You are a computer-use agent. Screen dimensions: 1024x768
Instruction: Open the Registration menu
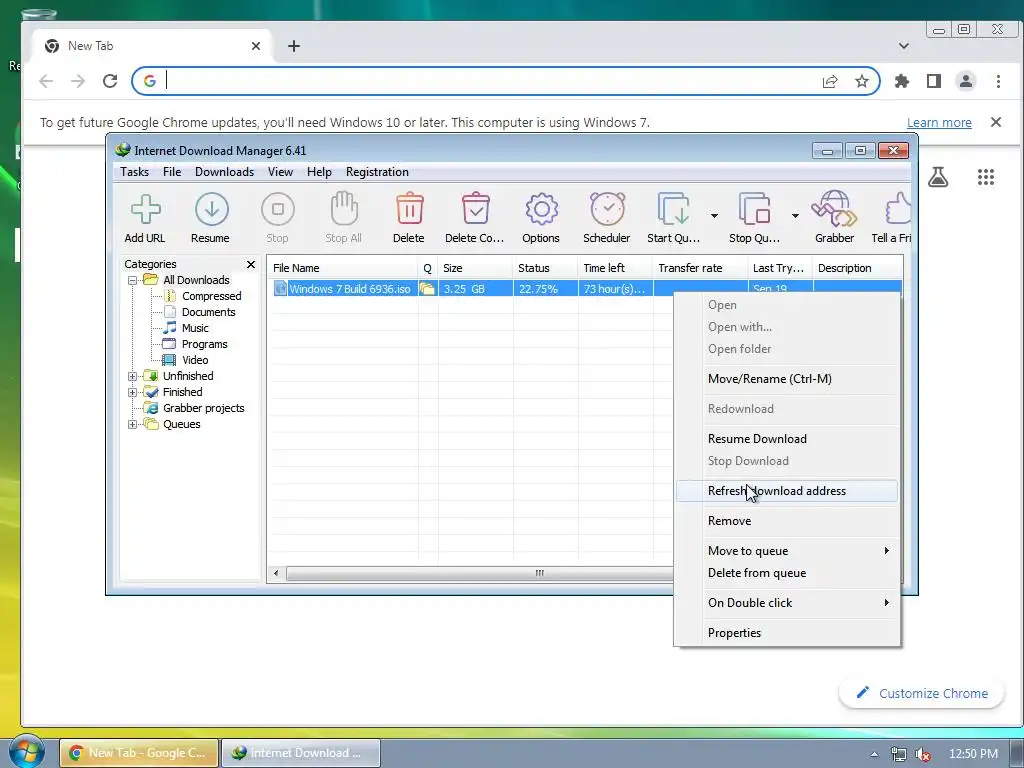[x=377, y=172]
